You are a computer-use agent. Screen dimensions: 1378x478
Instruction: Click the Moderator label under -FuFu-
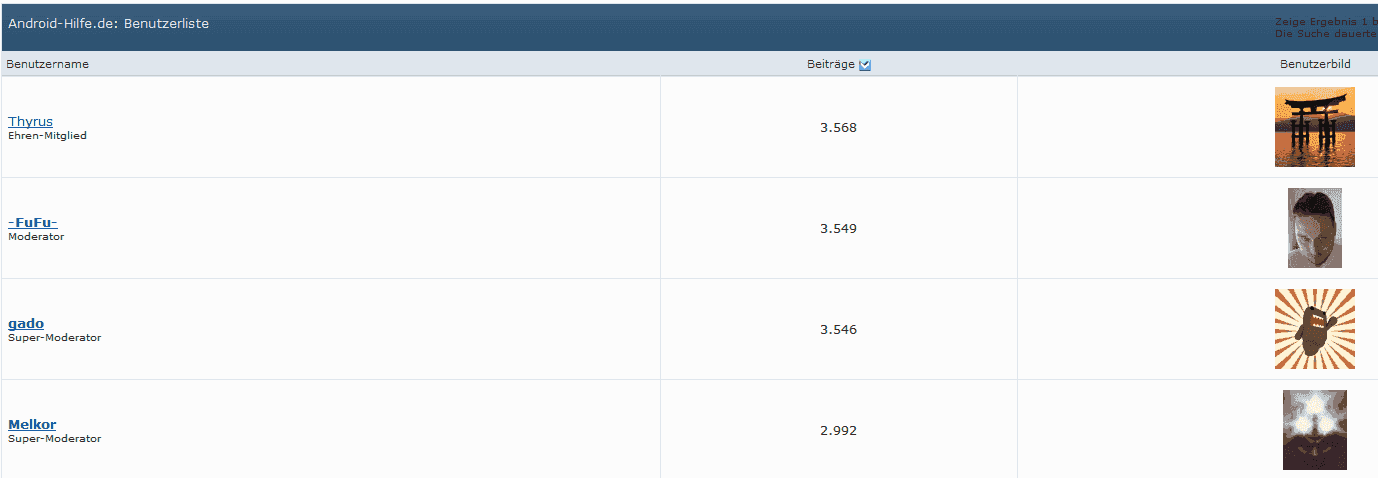36,237
